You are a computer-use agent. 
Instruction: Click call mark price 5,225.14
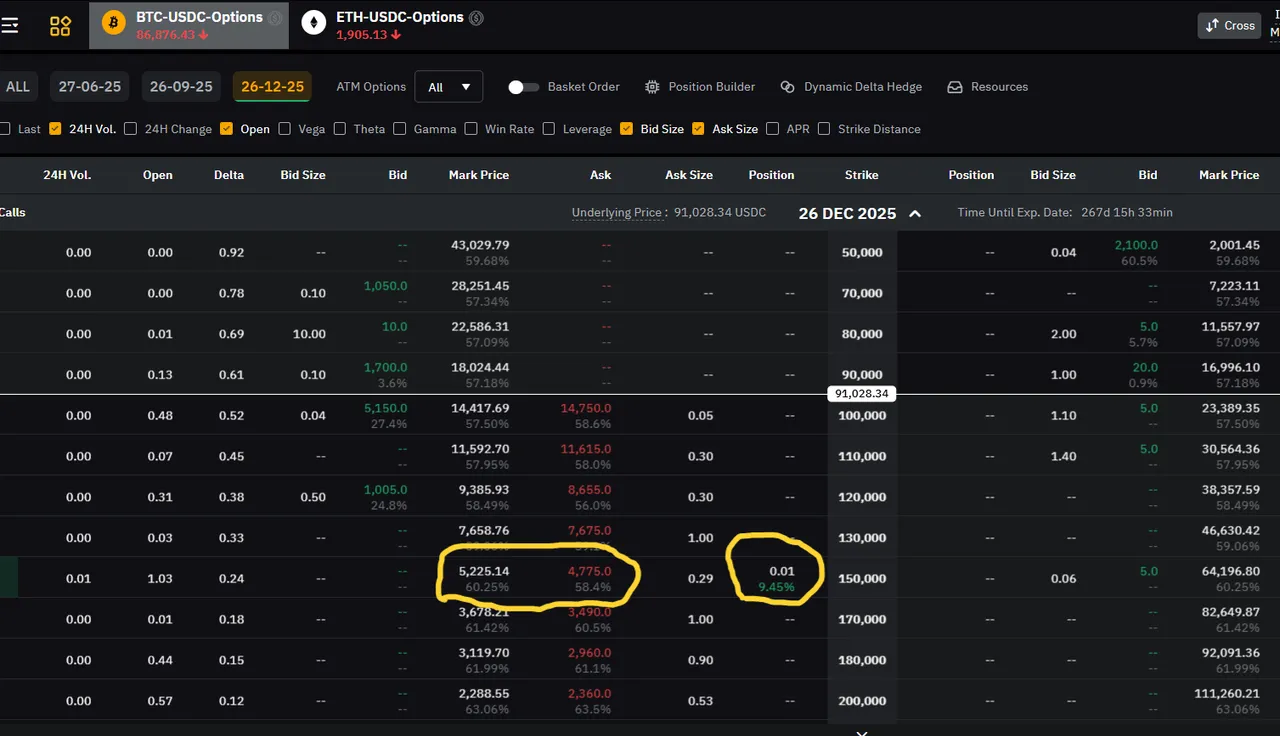(x=484, y=572)
